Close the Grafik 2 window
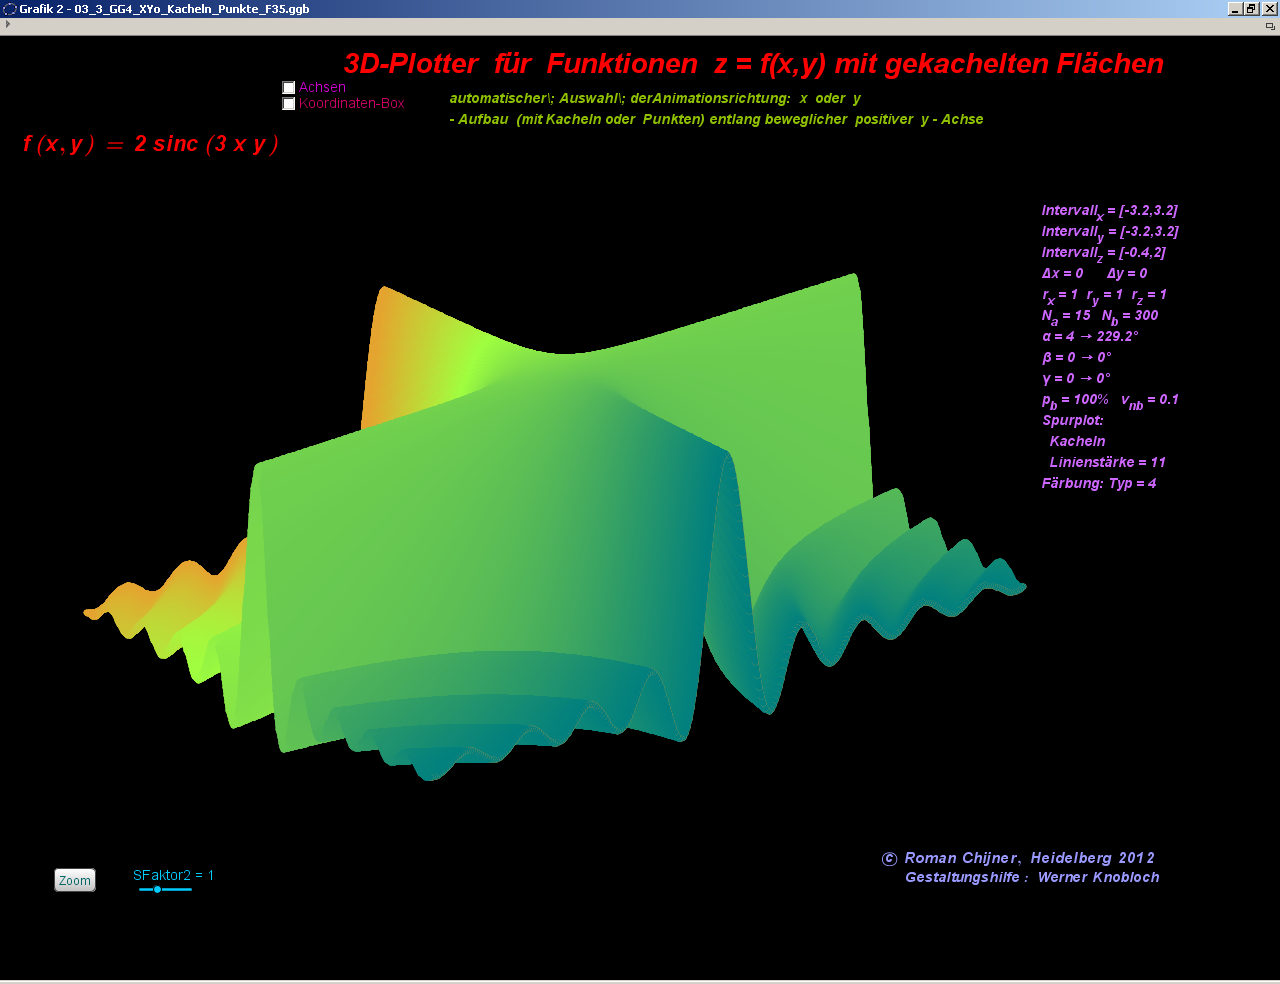The height and width of the screenshot is (984, 1280). tap(1269, 9)
